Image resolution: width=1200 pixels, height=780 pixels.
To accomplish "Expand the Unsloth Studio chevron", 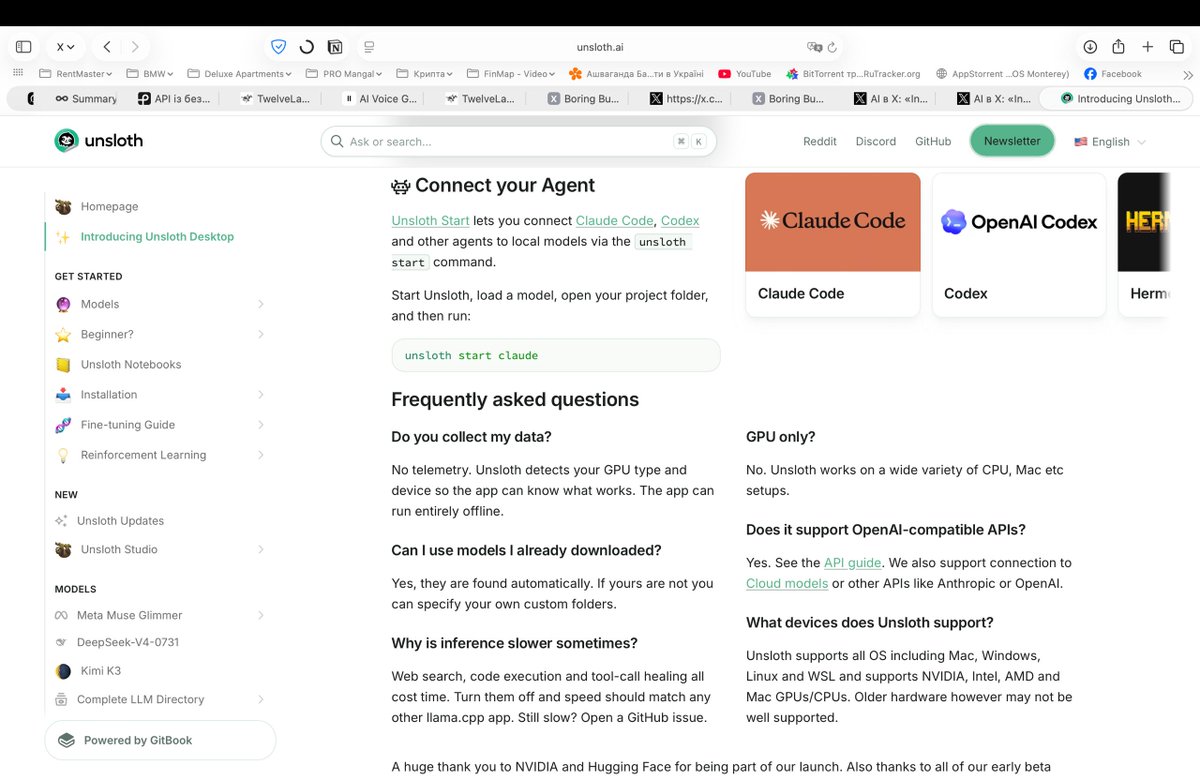I will (x=260, y=549).
